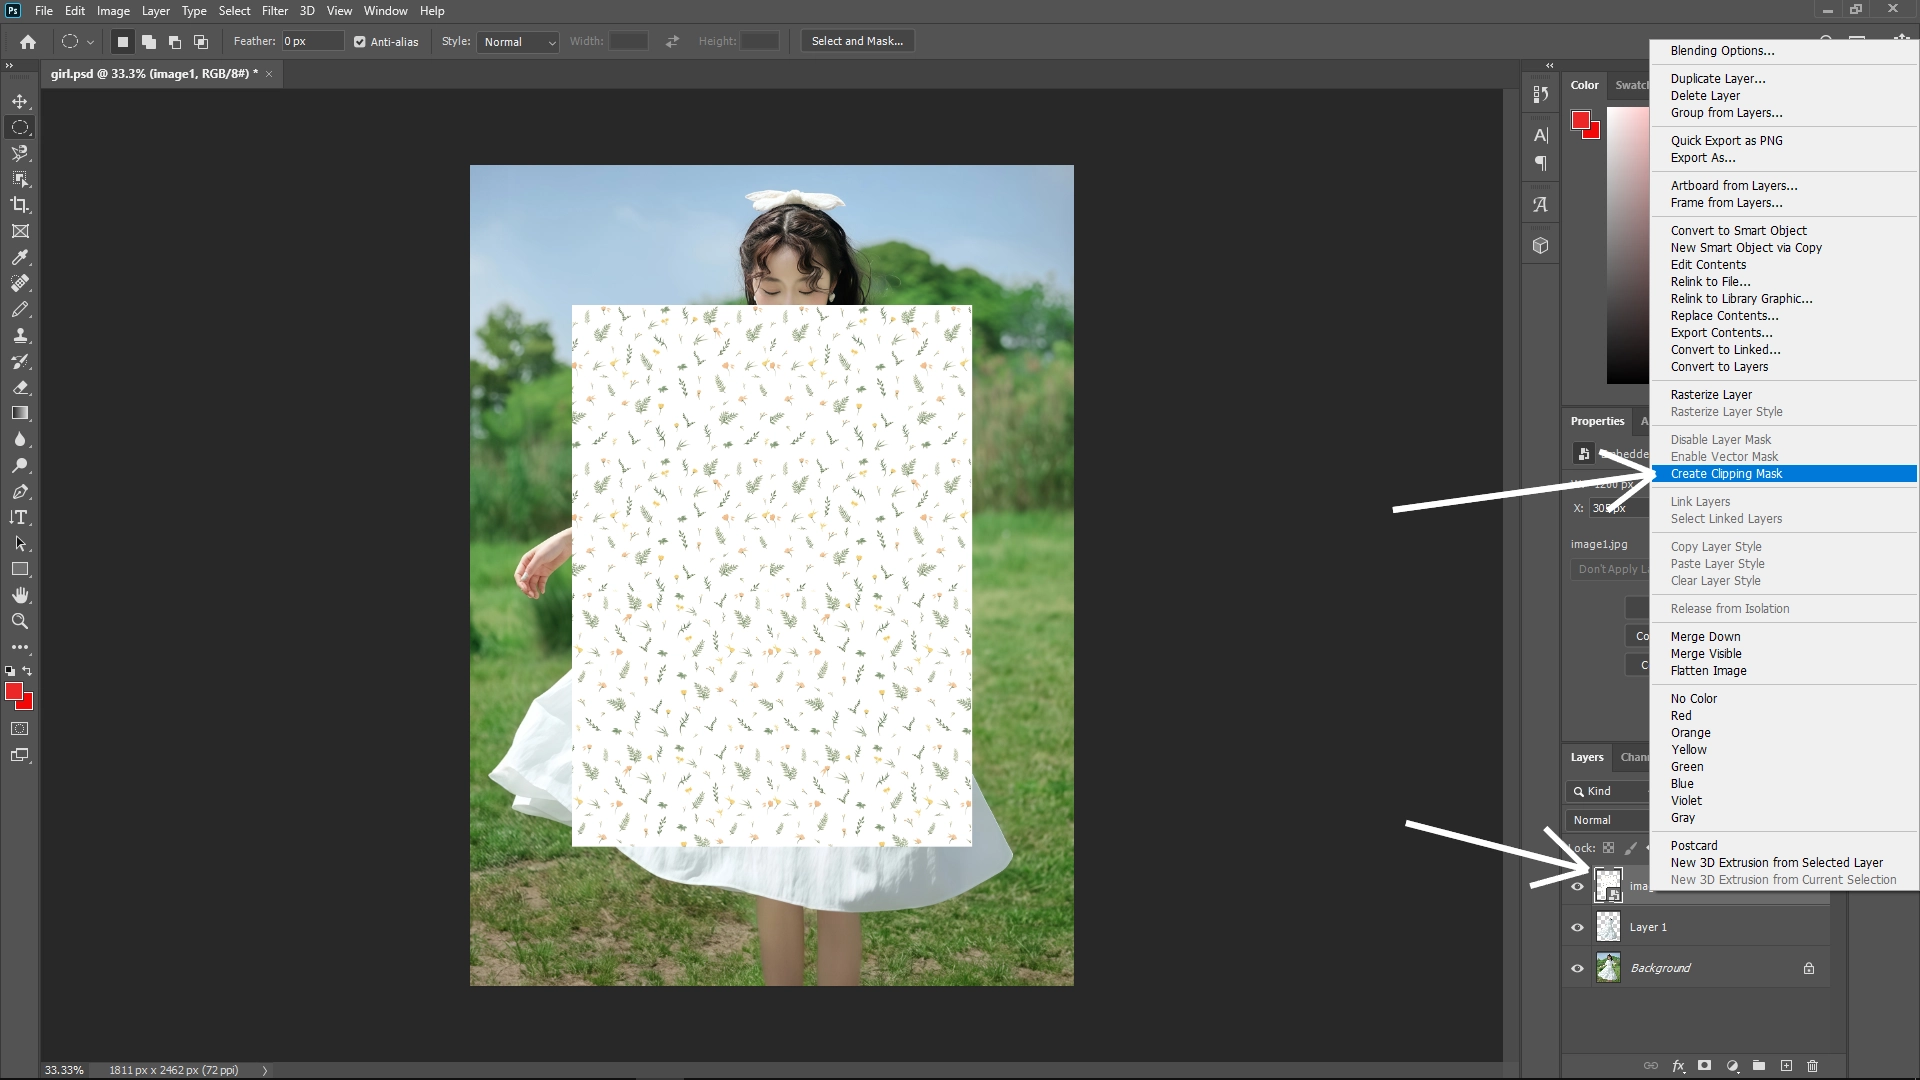
Task: Click the Select and Mask button
Action: pos(856,41)
